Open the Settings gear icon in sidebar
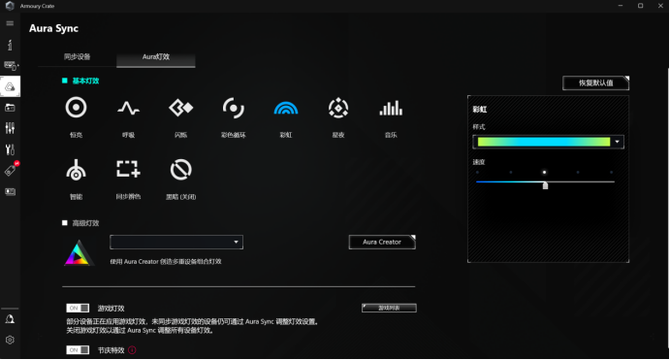670x360 pixels. (10, 340)
